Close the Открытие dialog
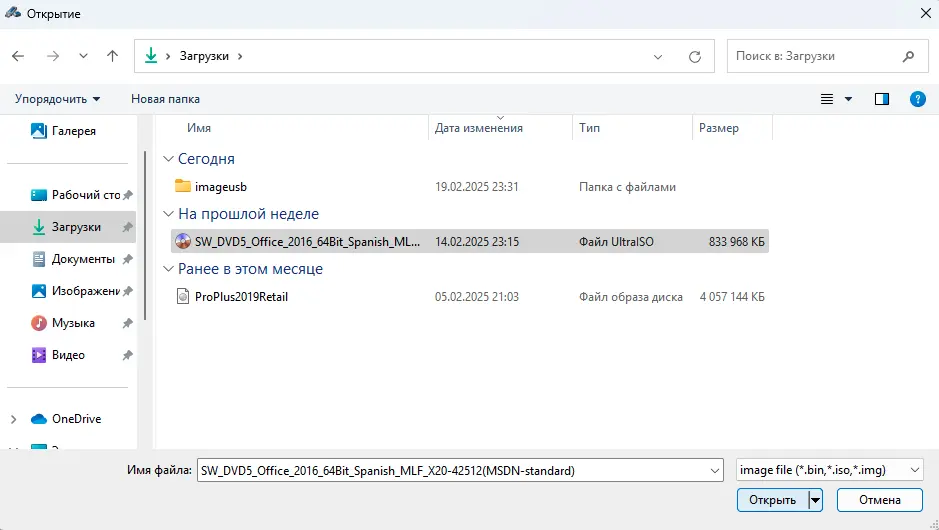 click(x=925, y=13)
